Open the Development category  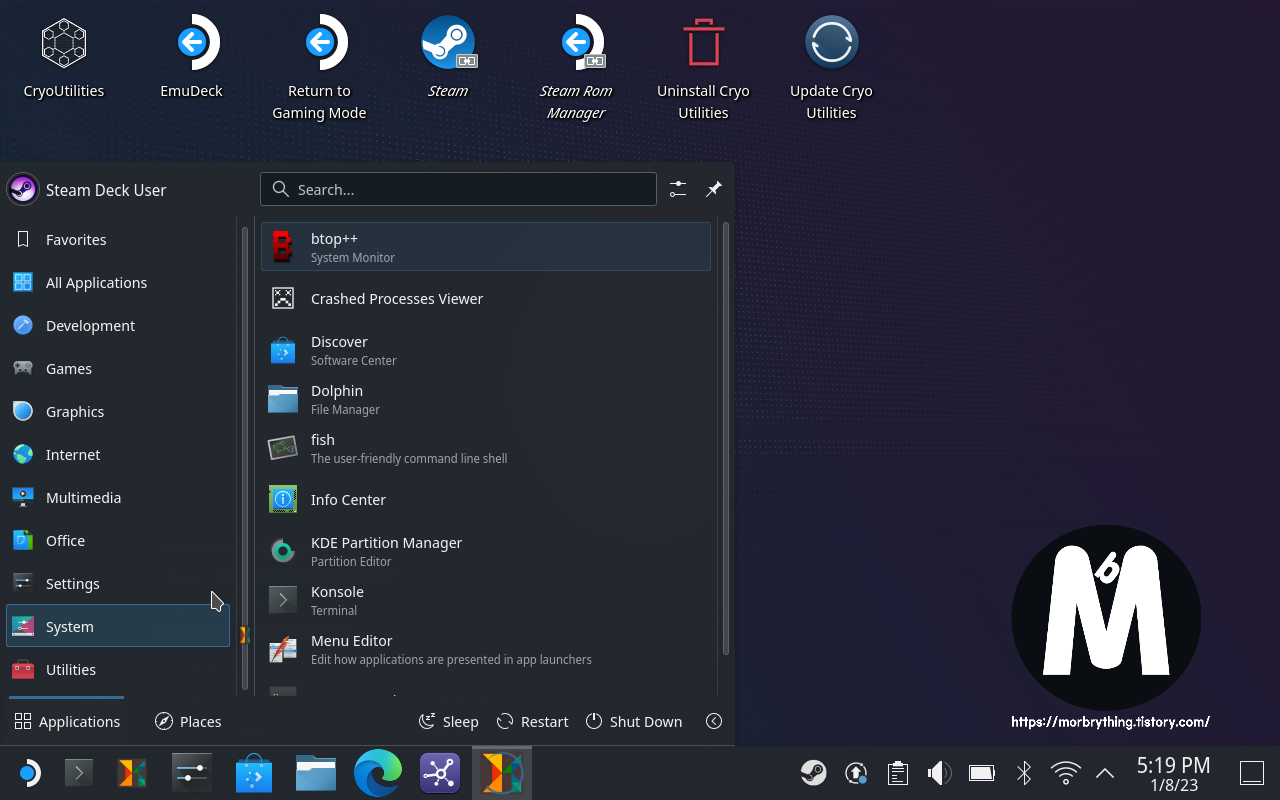pos(118,326)
